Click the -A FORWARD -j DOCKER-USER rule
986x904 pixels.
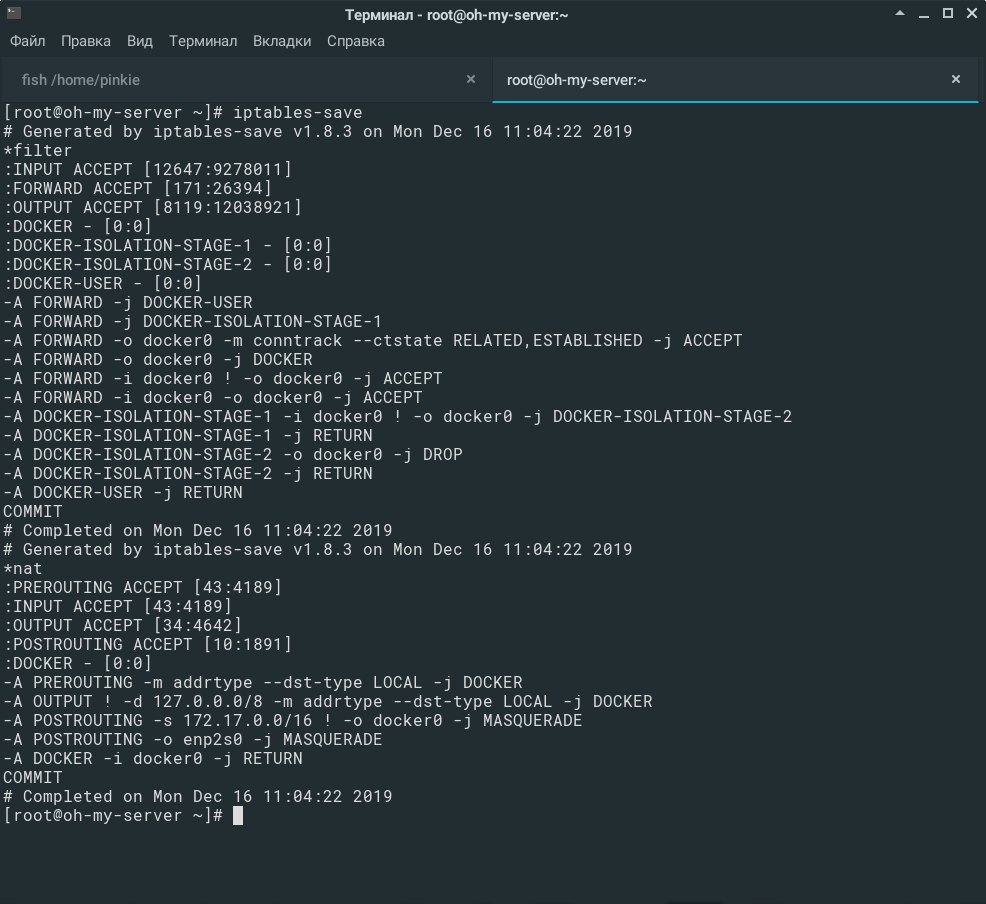(128, 302)
